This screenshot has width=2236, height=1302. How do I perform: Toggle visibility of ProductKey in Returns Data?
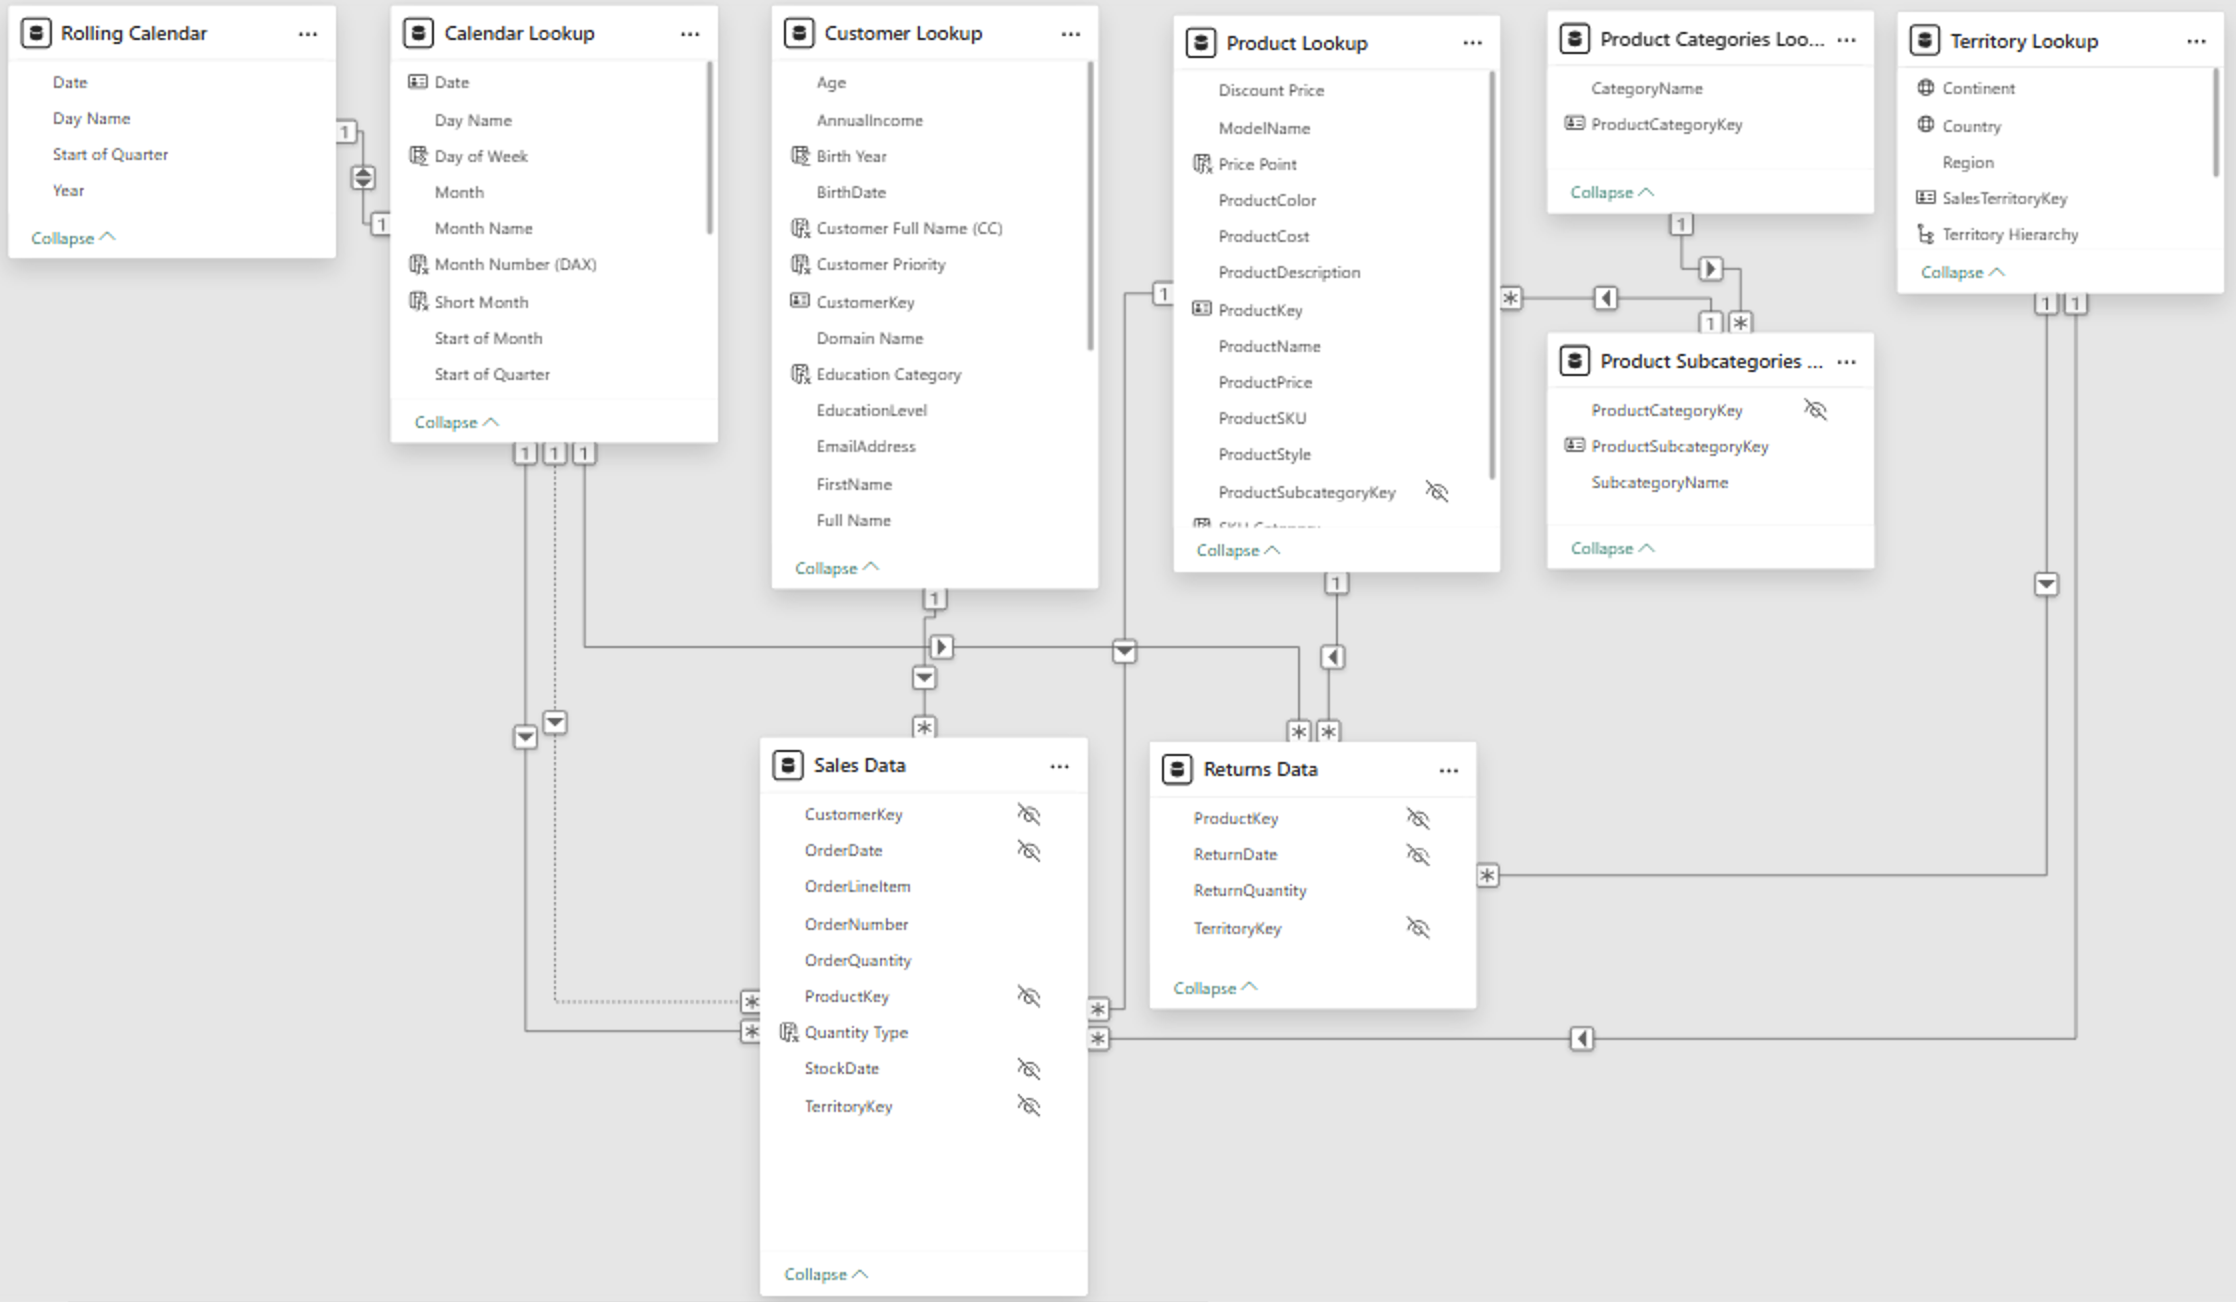point(1417,818)
